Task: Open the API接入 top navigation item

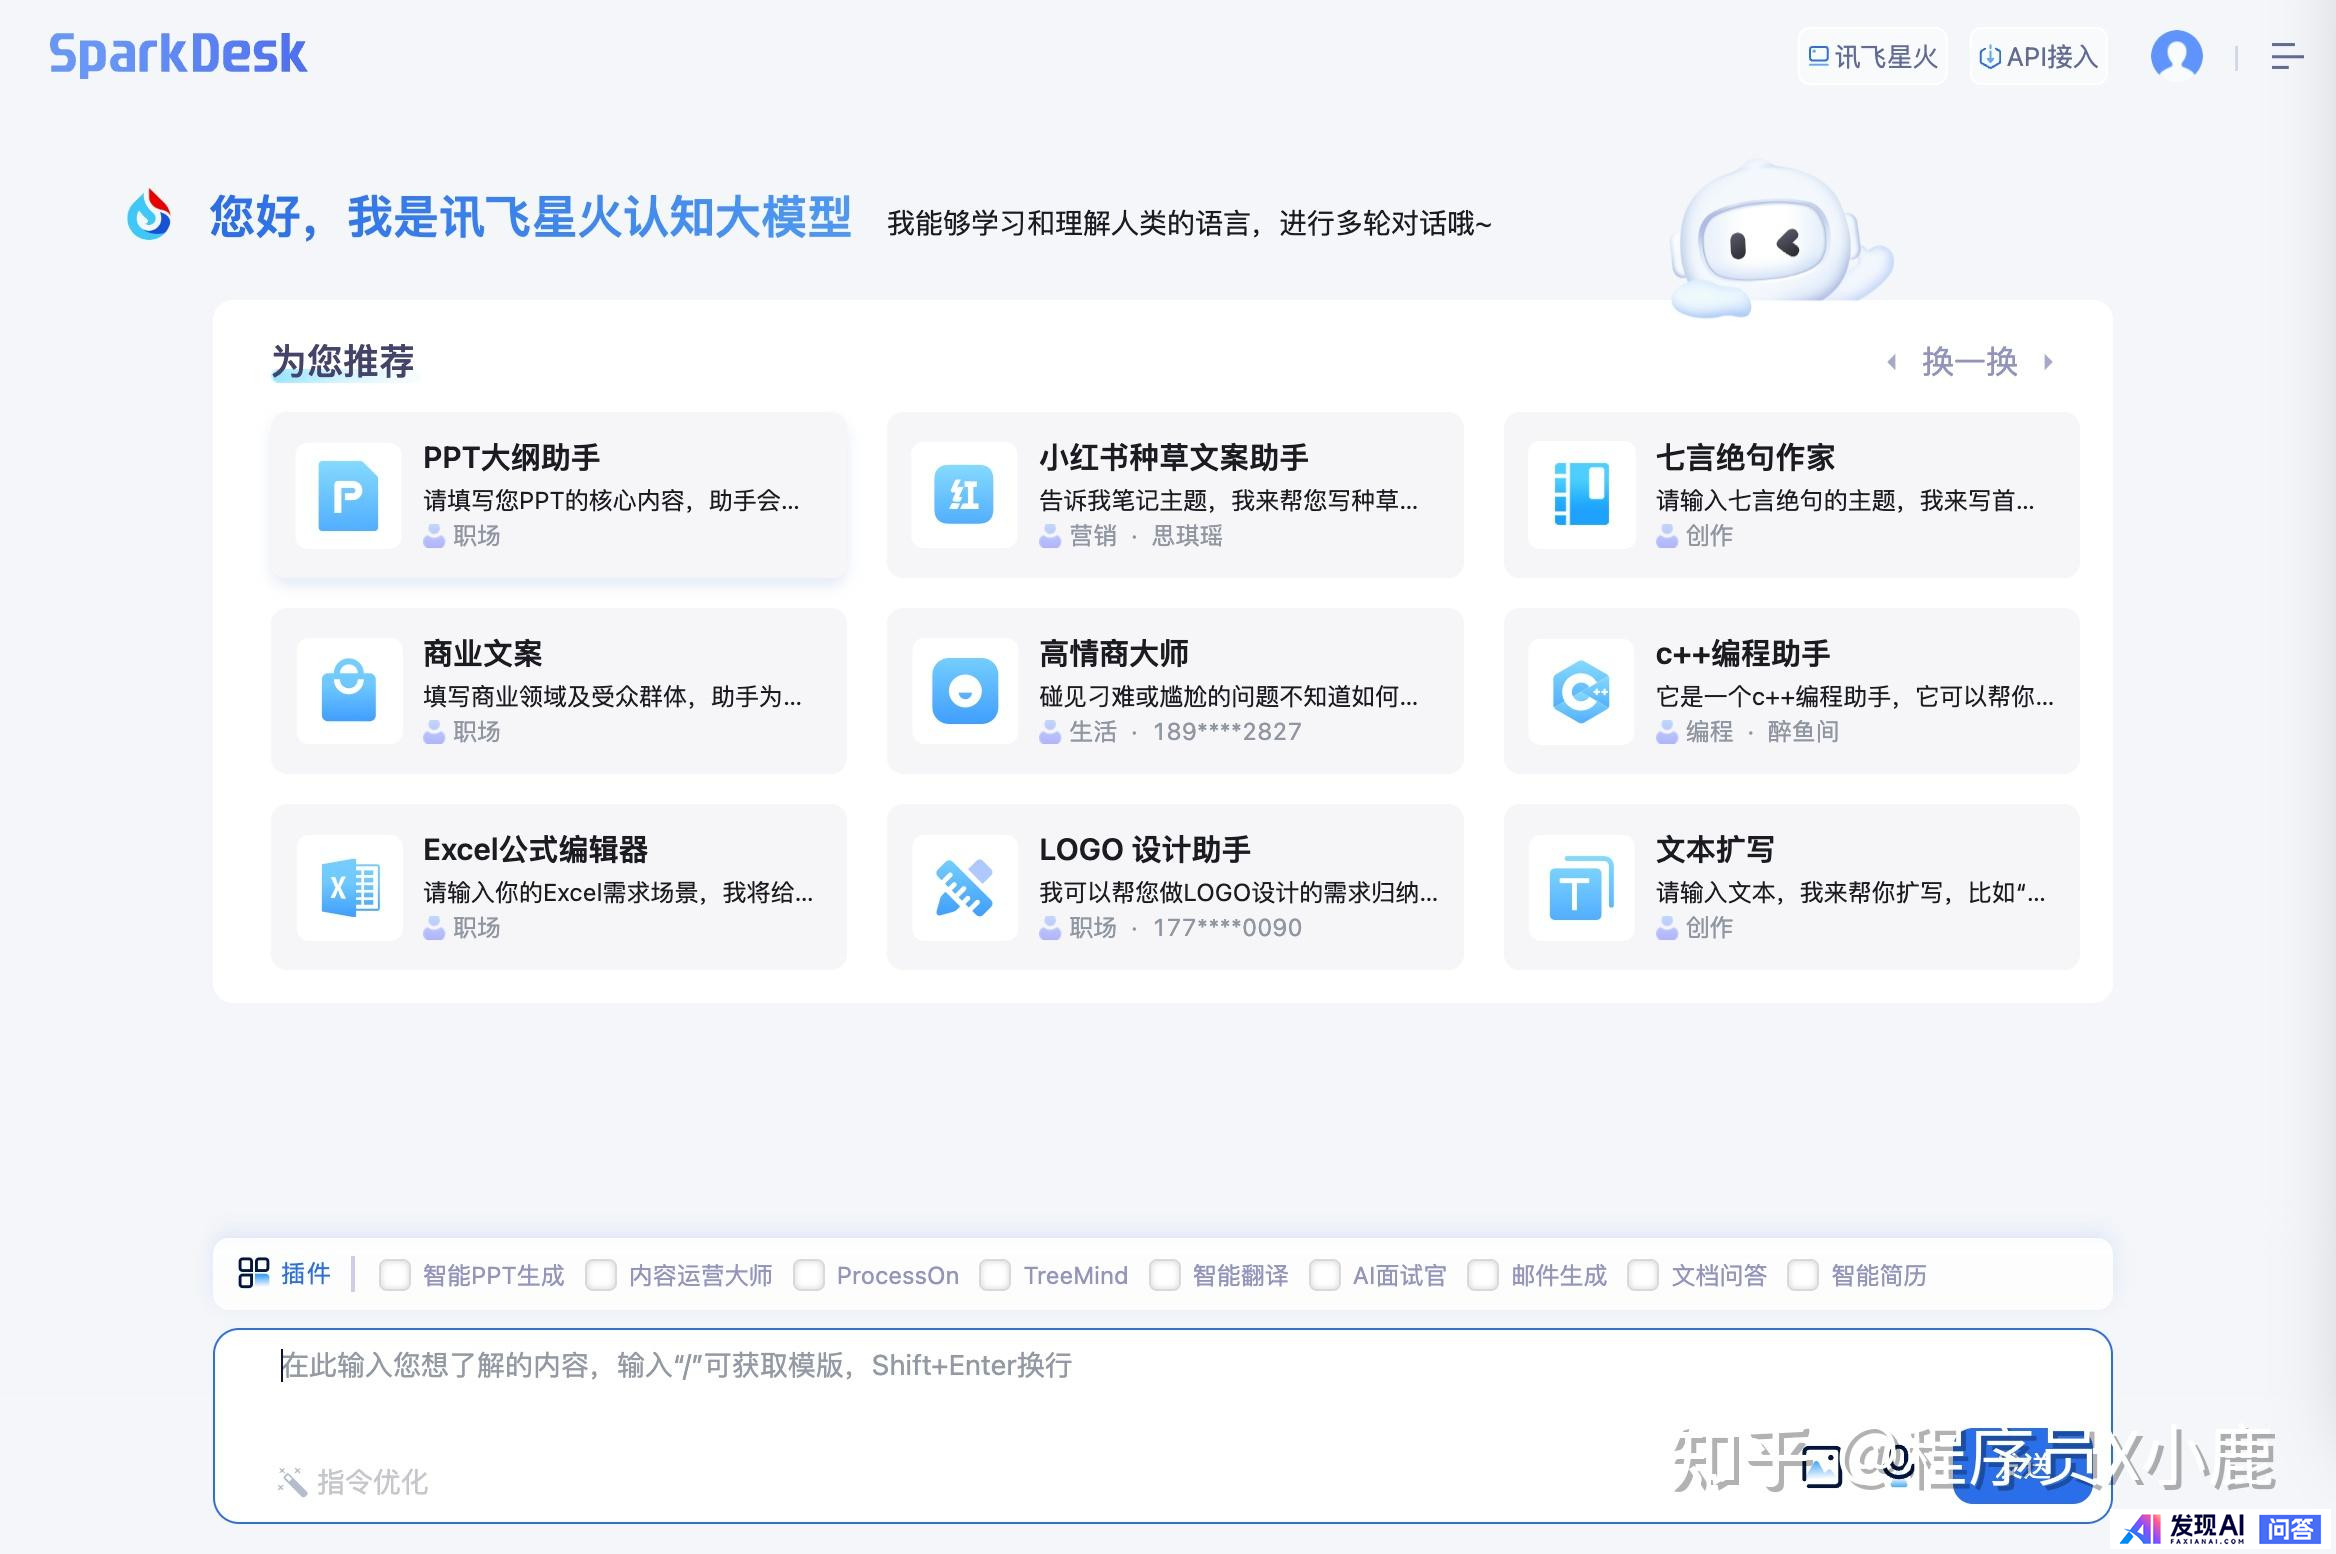Action: coord(2038,57)
